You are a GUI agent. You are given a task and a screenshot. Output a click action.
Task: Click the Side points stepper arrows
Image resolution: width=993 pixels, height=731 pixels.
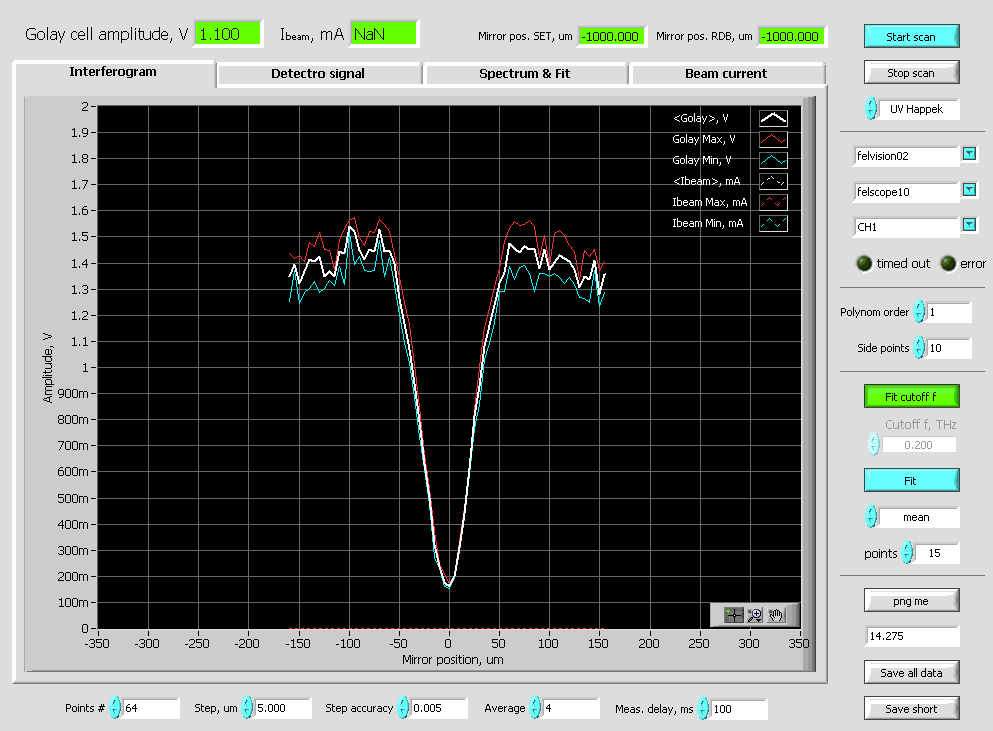[920, 348]
